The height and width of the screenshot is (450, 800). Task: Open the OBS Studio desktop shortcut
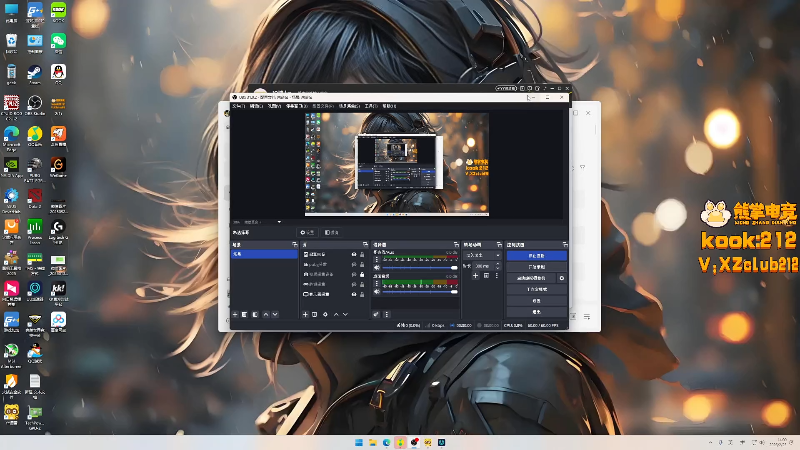(x=35, y=106)
